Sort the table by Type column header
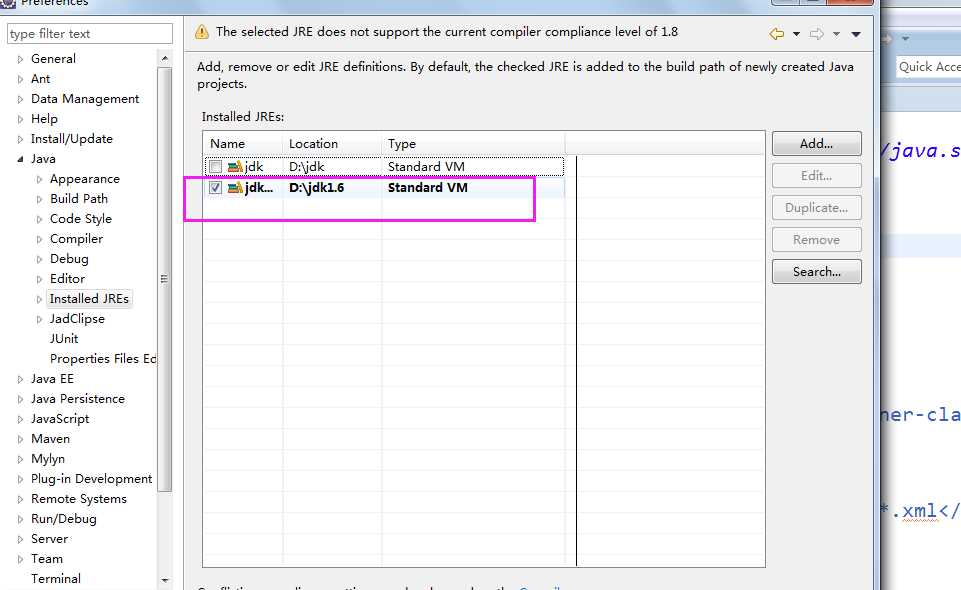Viewport: 961px width, 590px height. tap(473, 144)
